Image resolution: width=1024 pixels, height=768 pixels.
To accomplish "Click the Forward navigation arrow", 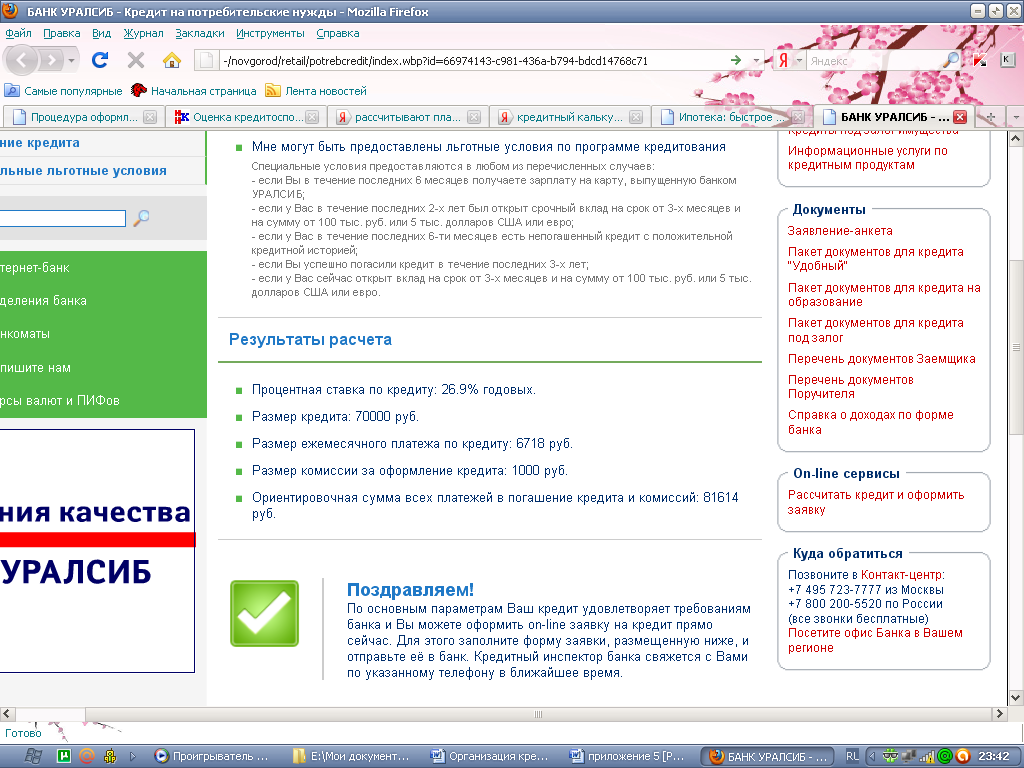I will [50, 61].
